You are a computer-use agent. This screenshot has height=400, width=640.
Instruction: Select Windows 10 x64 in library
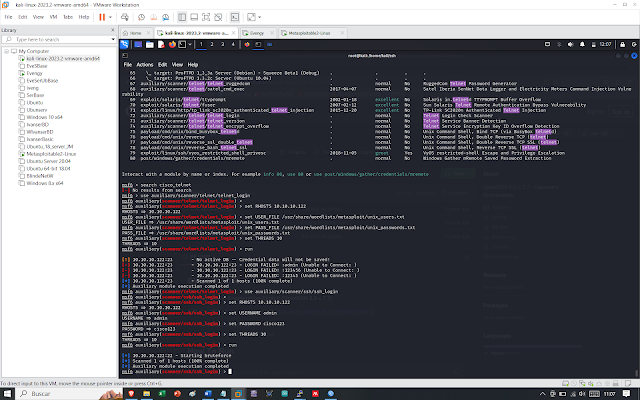coord(44,117)
